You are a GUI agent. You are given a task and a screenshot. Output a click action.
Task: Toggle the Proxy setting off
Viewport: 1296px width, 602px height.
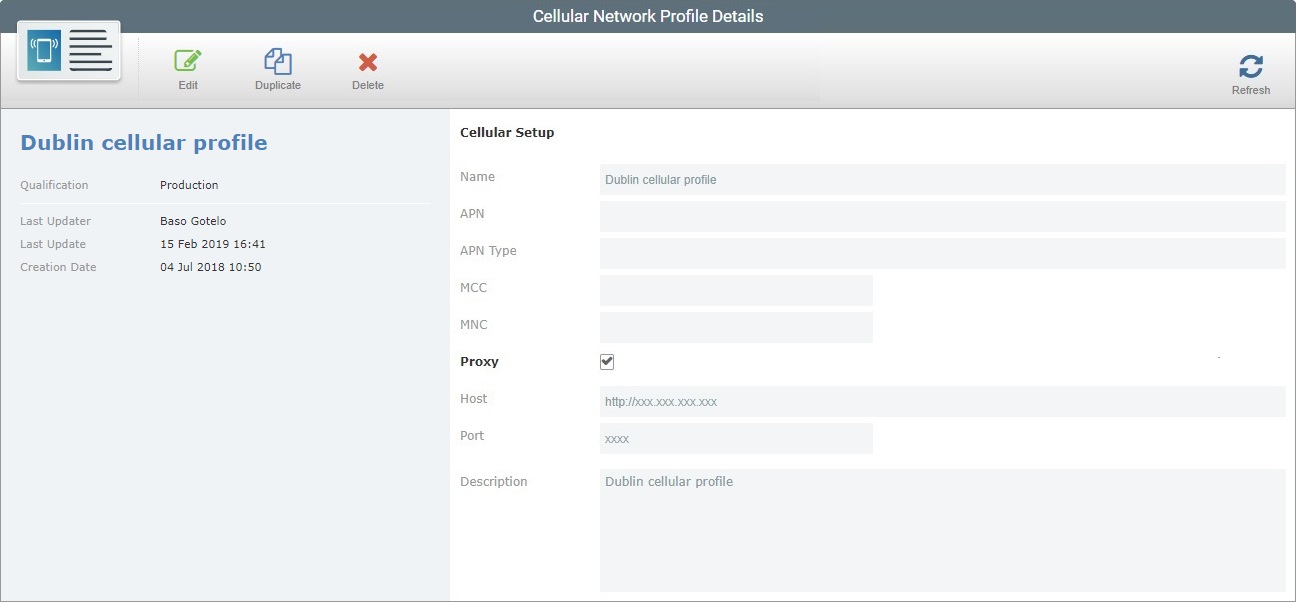pos(606,361)
